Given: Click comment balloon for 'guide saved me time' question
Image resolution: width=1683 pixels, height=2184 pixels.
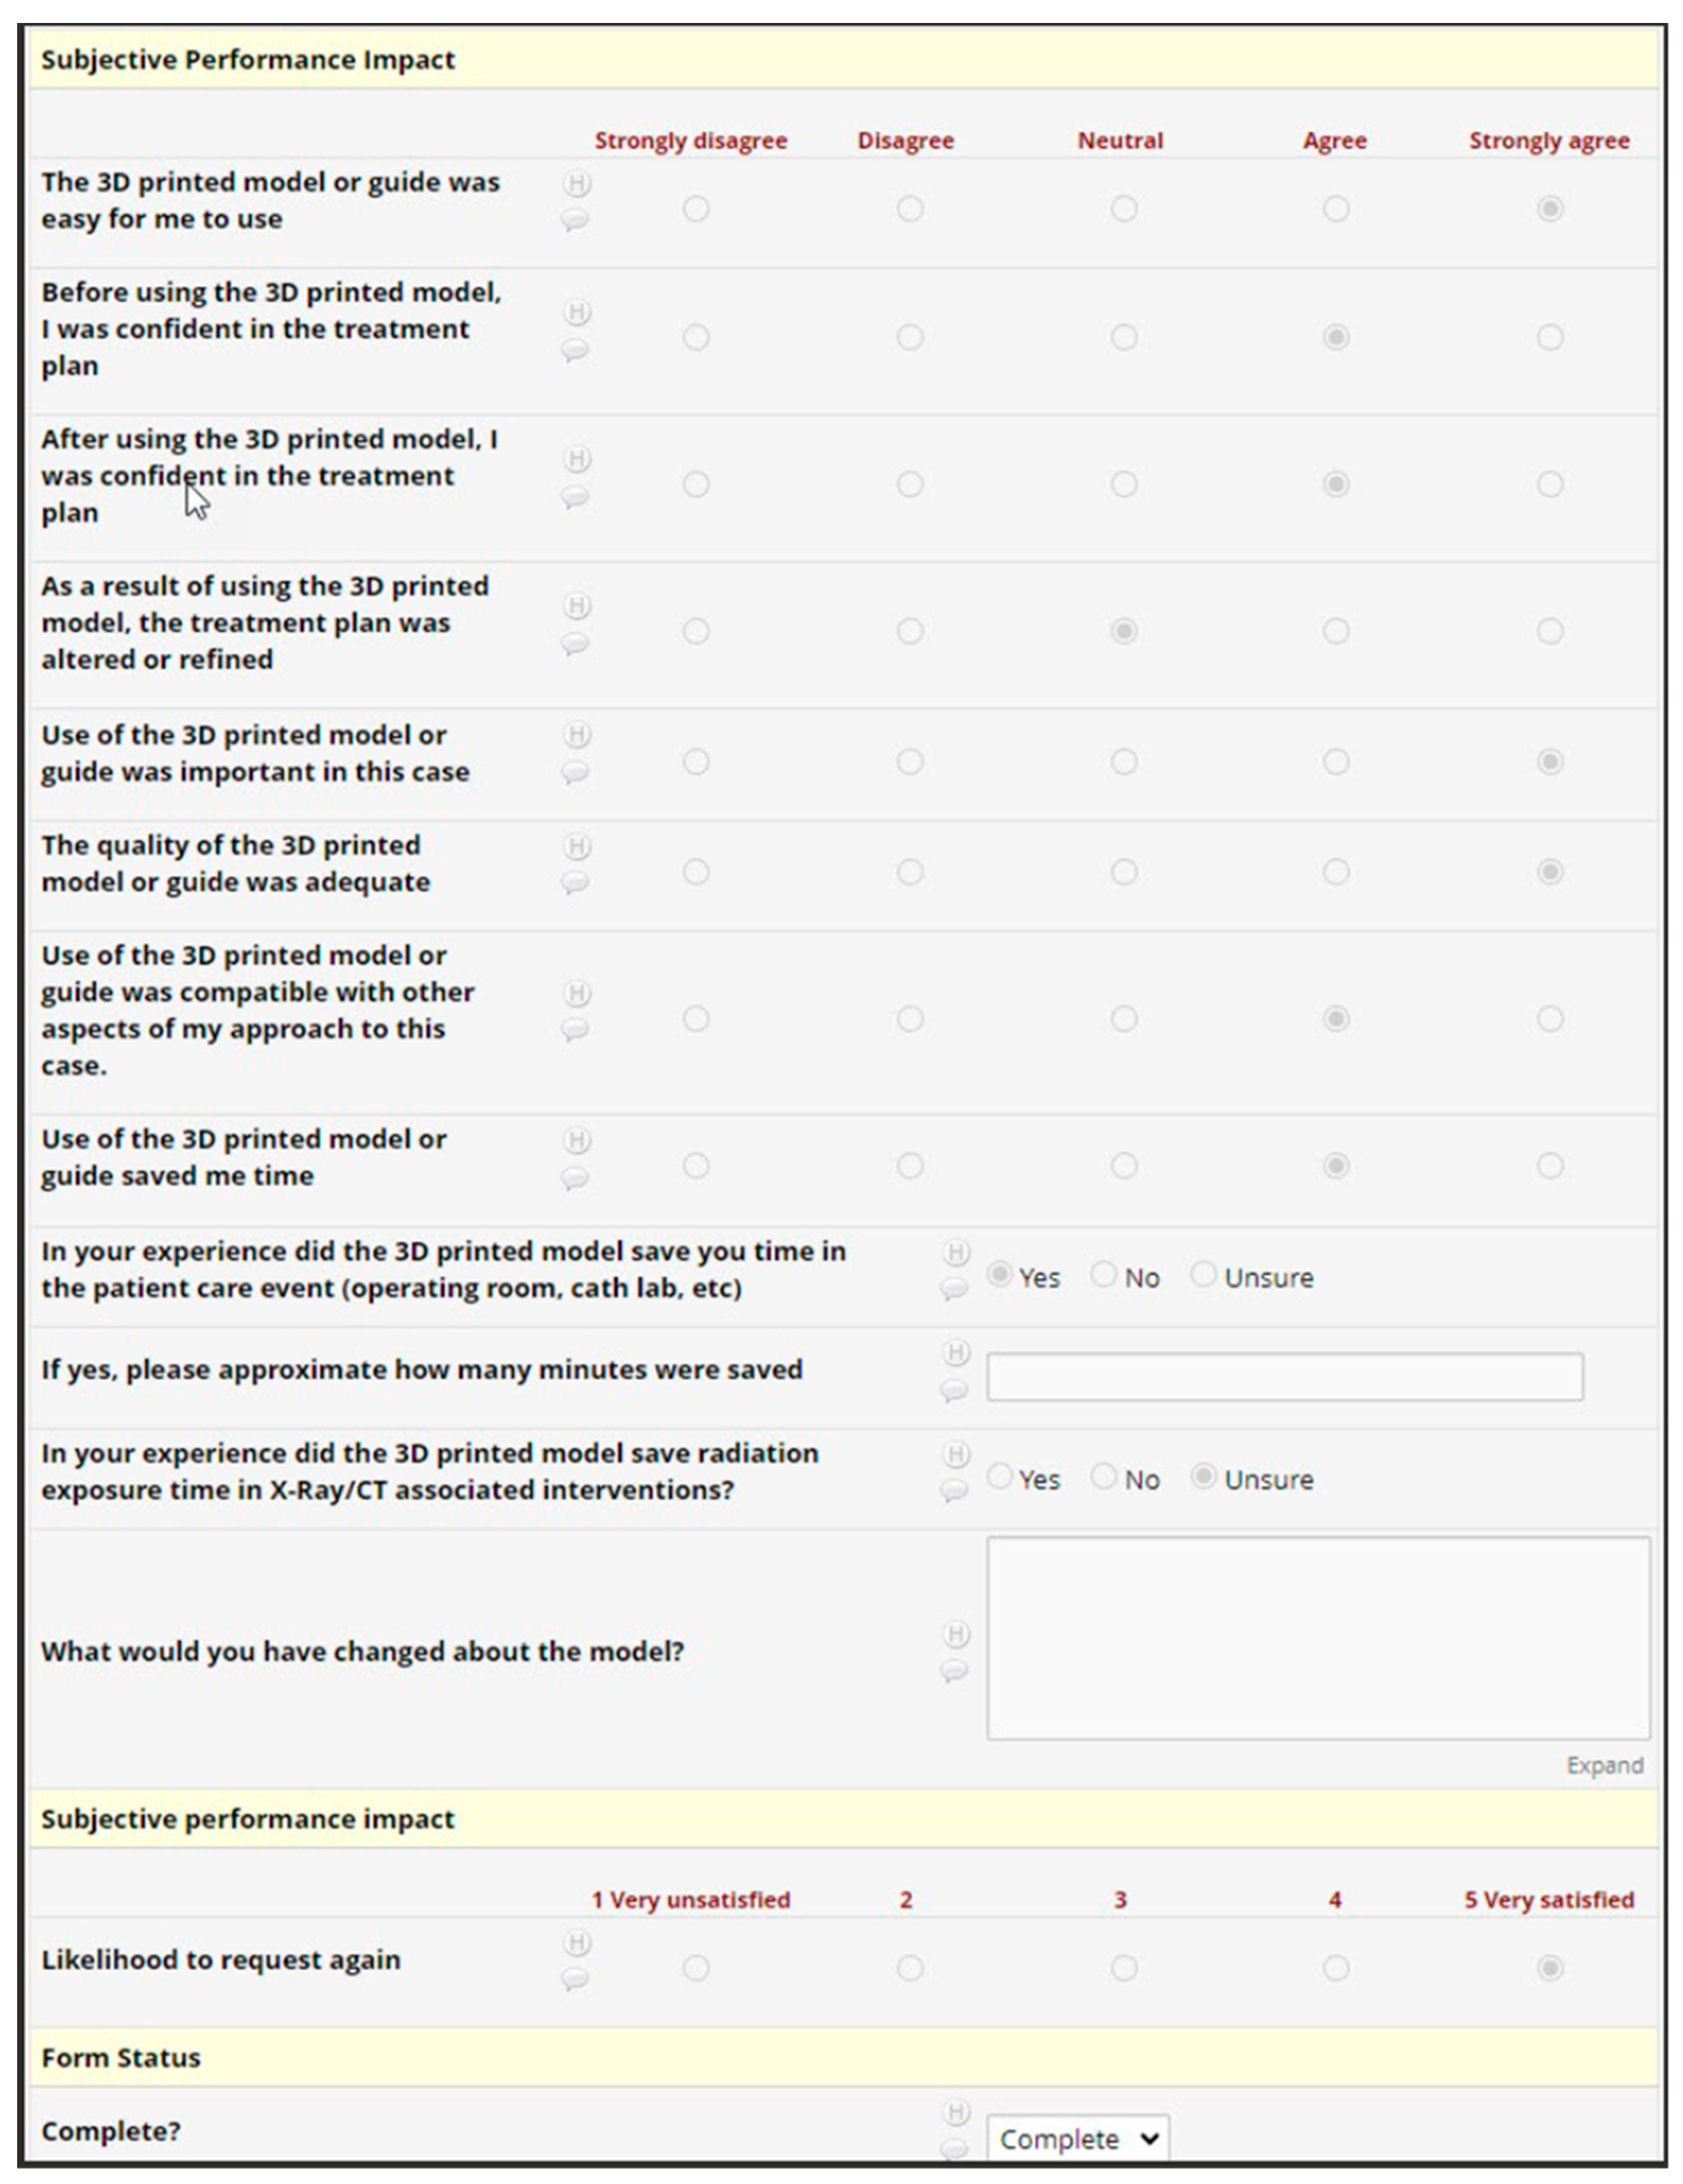Looking at the screenshot, I should click(575, 1178).
